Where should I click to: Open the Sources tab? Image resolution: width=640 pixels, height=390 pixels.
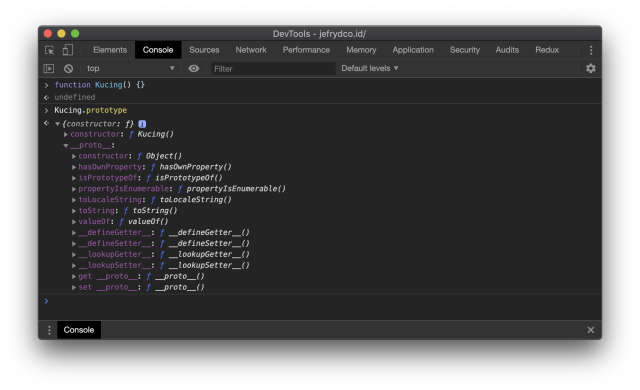click(x=204, y=50)
